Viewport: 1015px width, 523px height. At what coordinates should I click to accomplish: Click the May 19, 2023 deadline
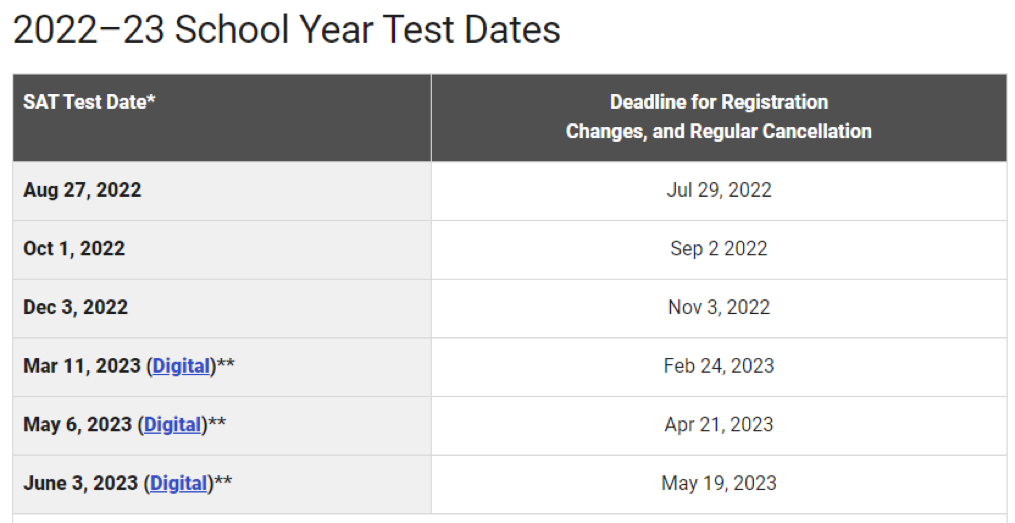(719, 484)
